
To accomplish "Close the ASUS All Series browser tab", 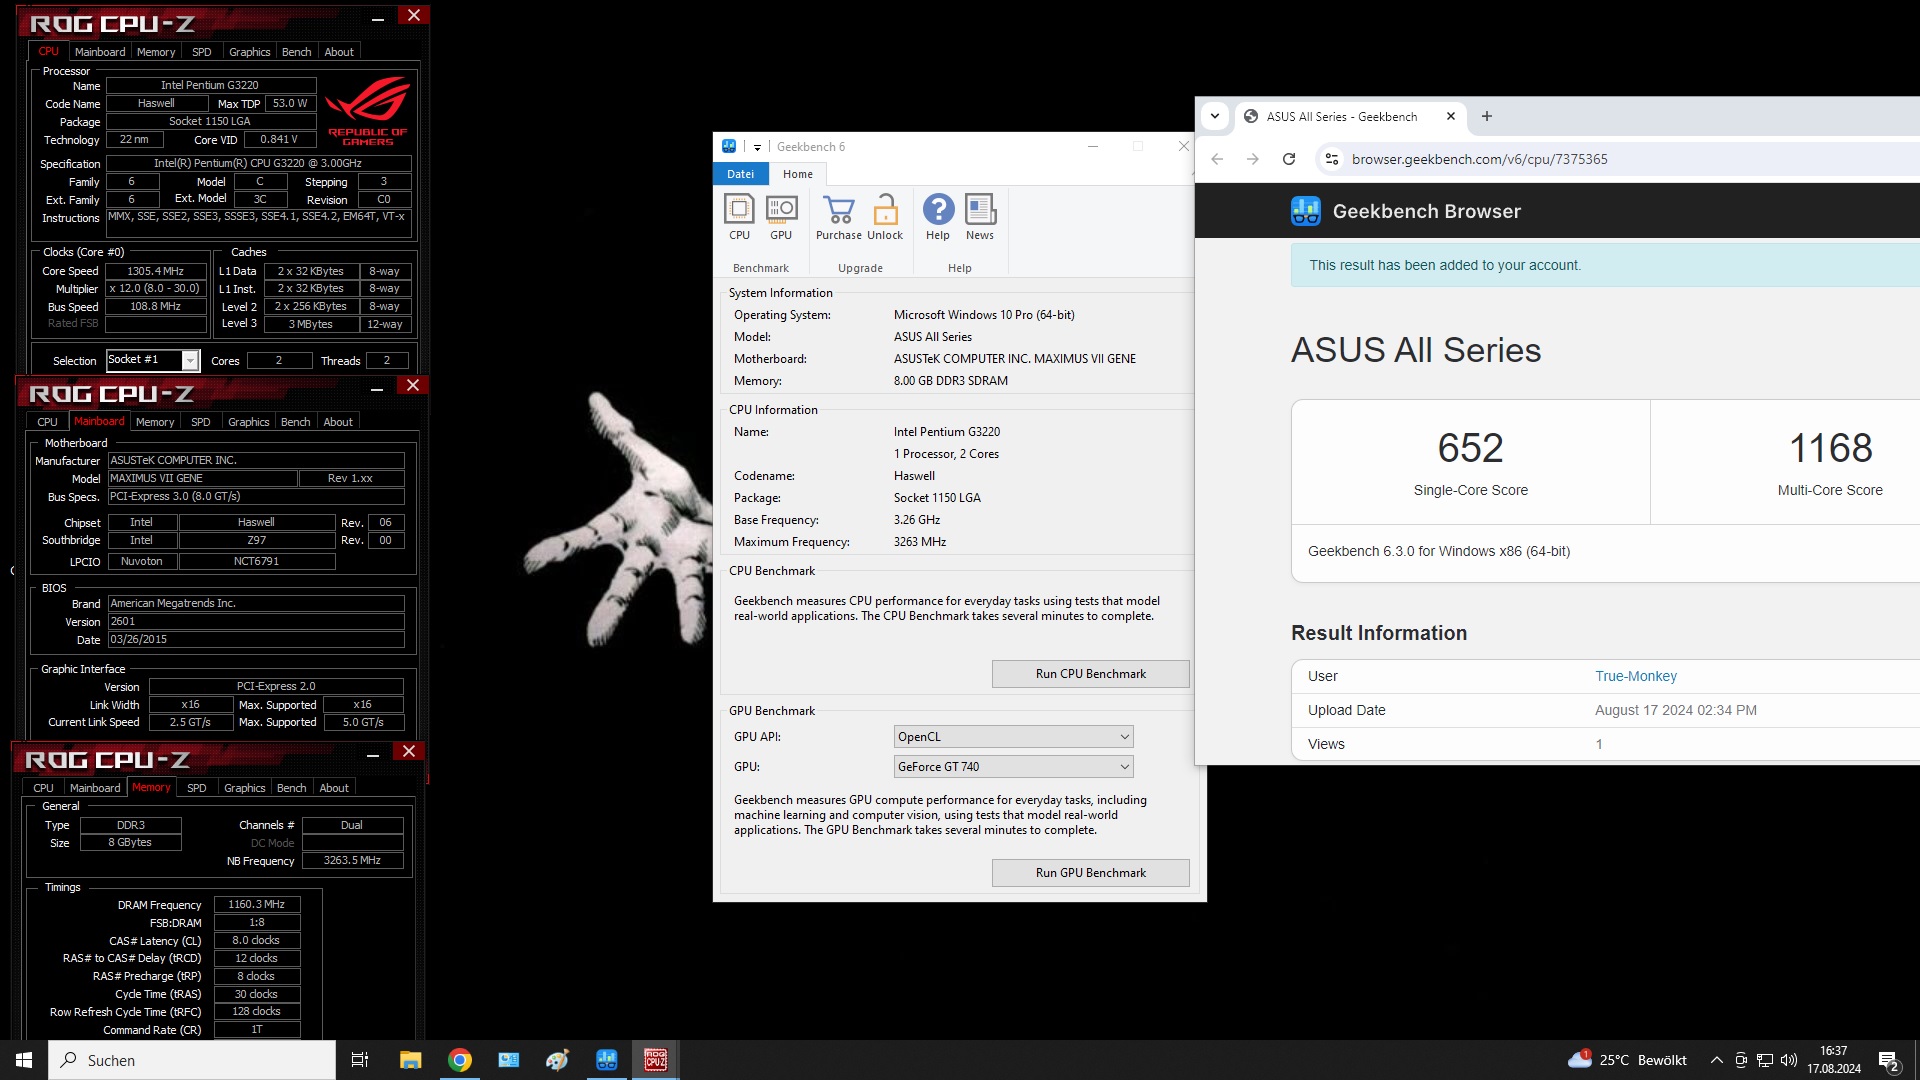I will click(x=1451, y=116).
